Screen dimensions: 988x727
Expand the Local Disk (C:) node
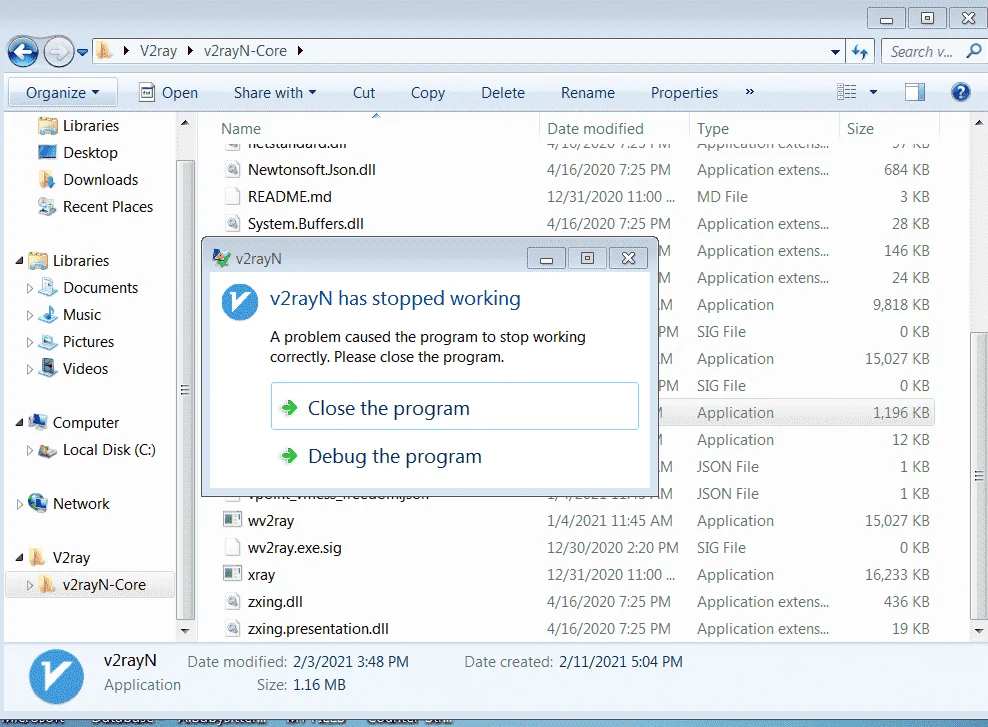29,450
